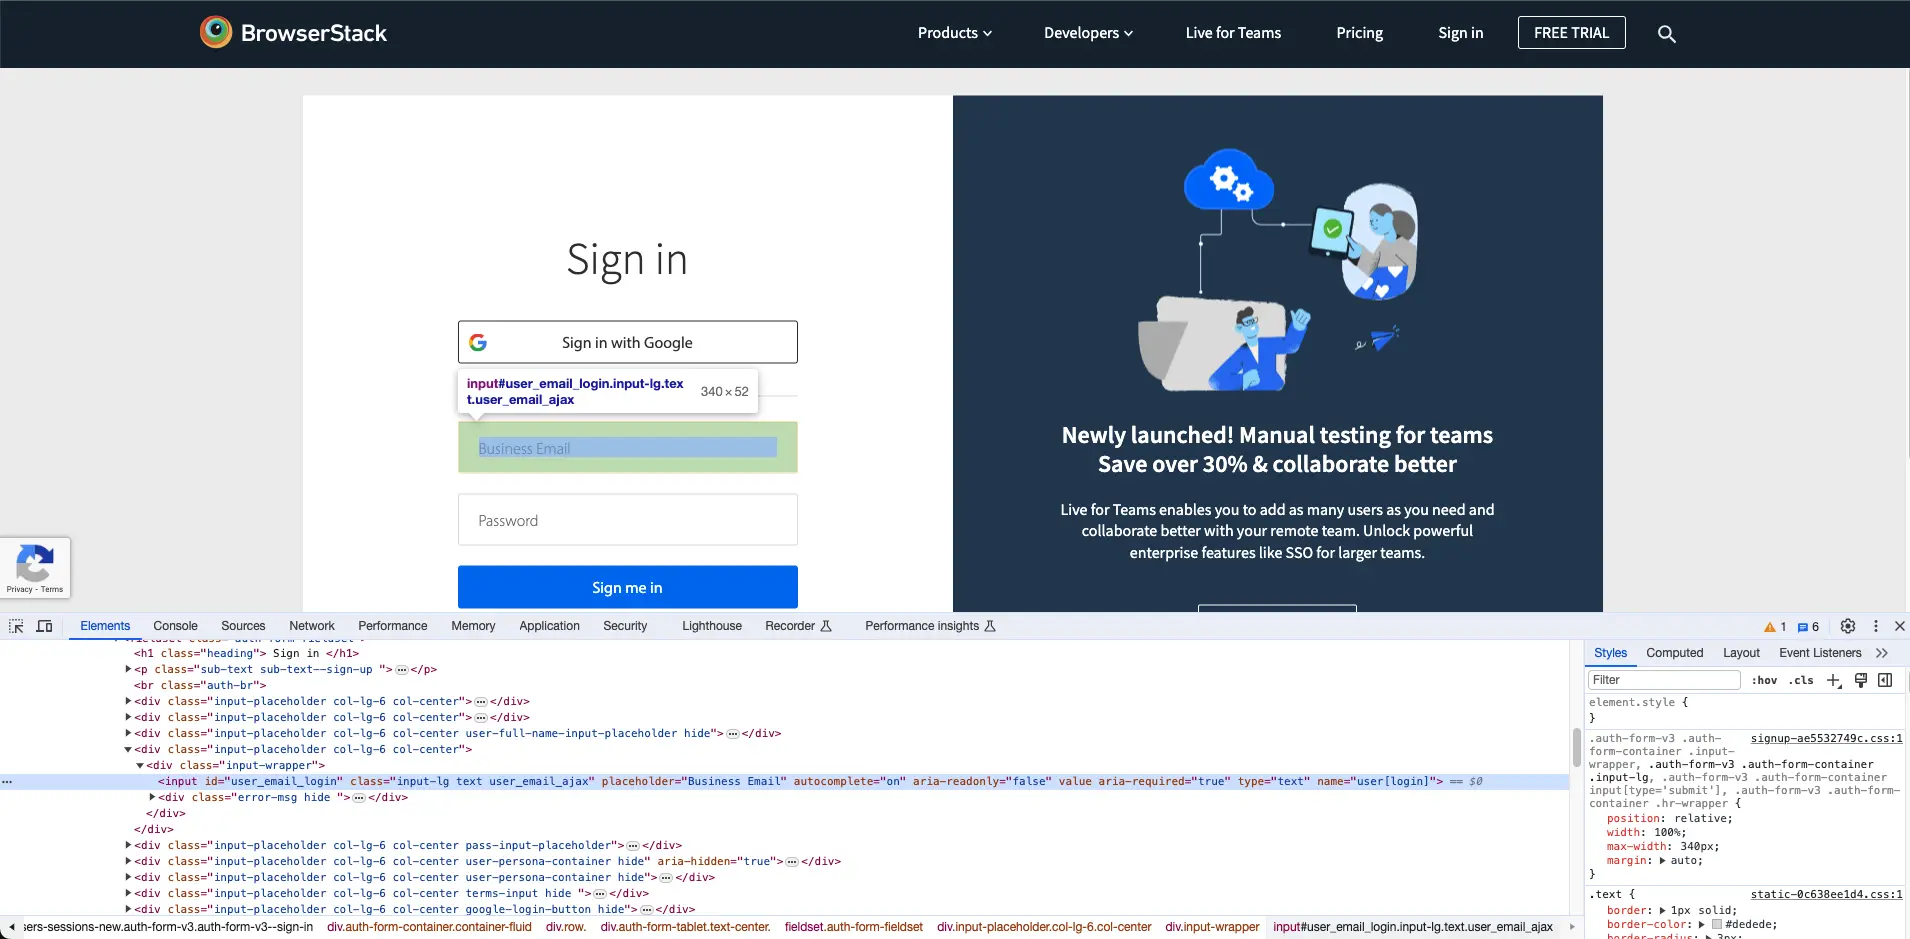Screen dimensions: 1910x939
Task: Click the BrowserStack logo
Action: point(293,33)
